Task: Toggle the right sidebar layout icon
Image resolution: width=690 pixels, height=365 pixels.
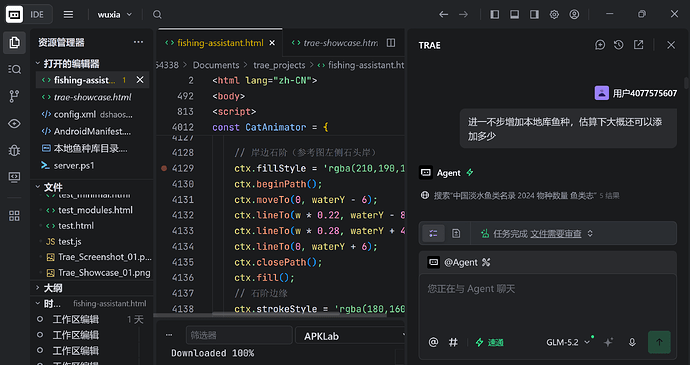Action: point(534,15)
